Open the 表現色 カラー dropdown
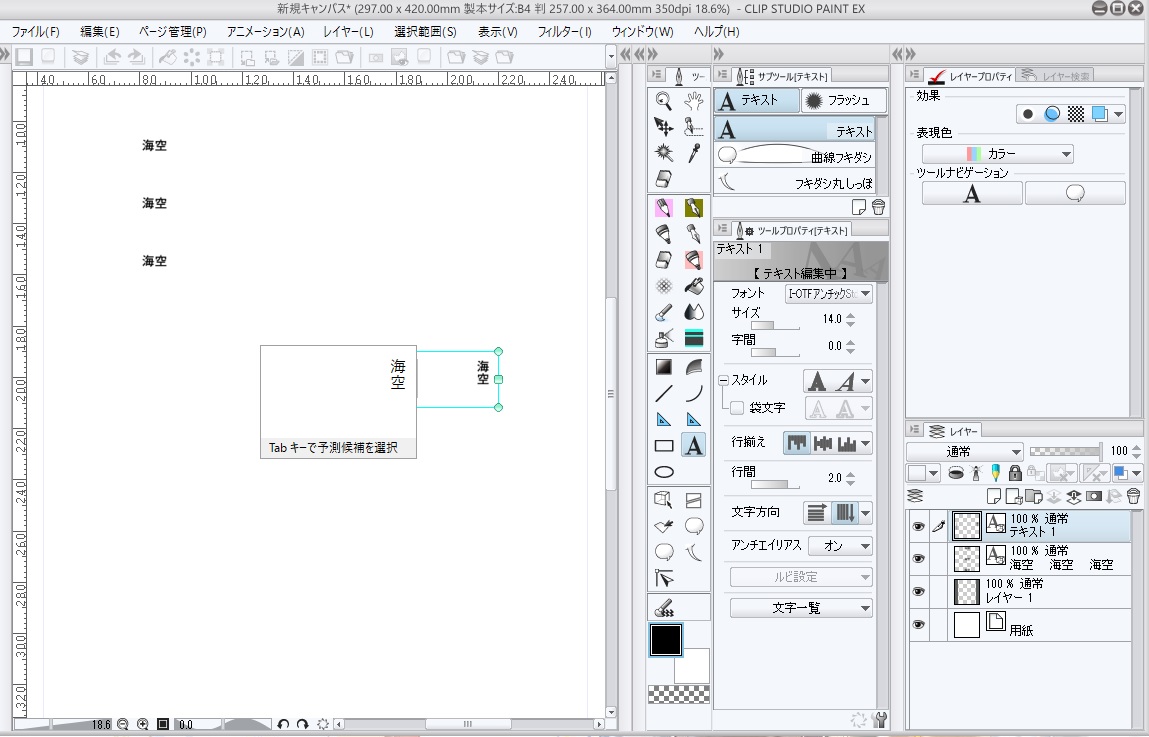This screenshot has height=737, width=1149. pos(997,154)
